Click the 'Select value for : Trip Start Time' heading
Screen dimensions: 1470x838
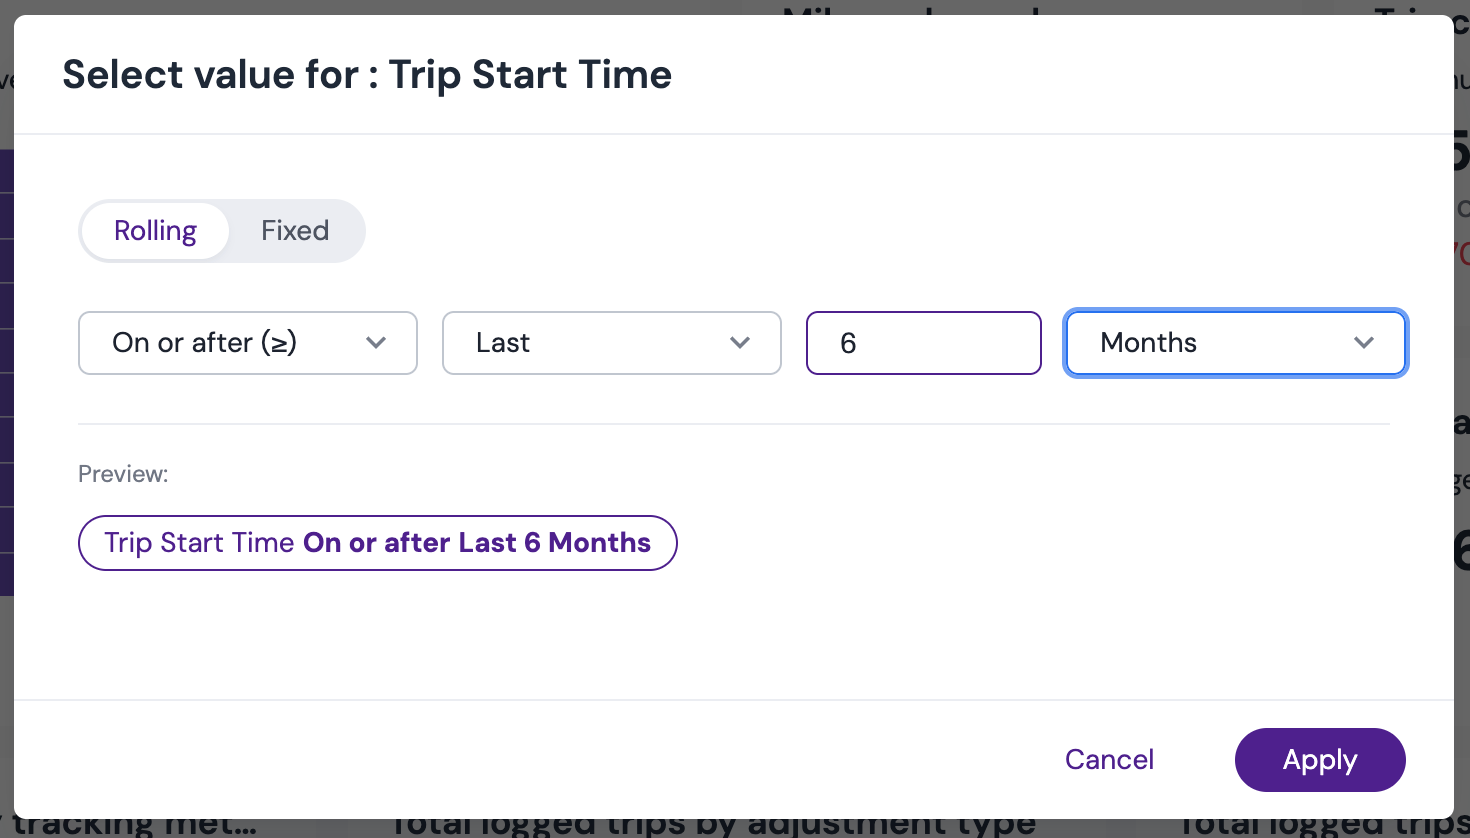point(367,75)
